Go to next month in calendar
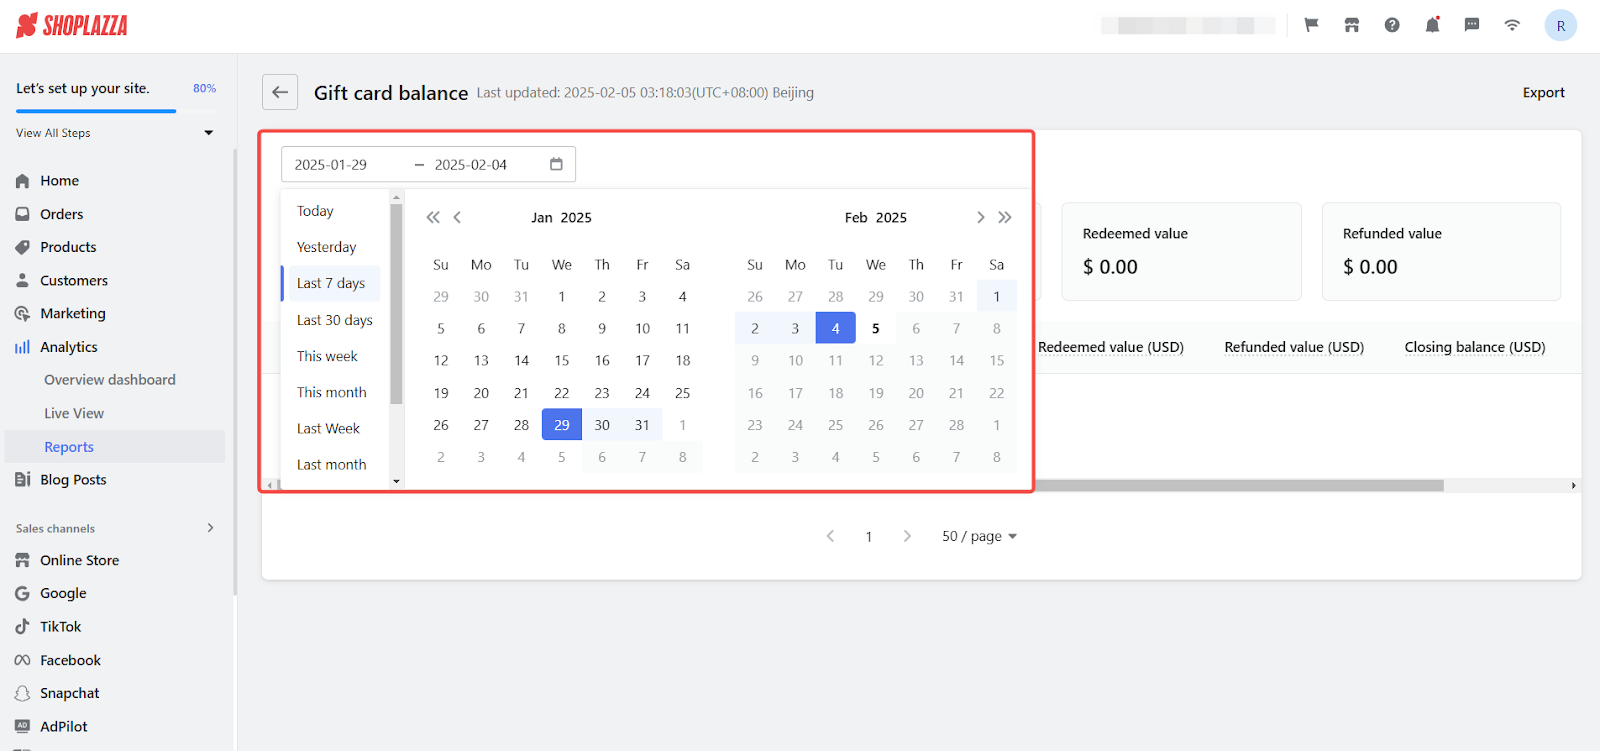The height and width of the screenshot is (751, 1600). click(980, 217)
